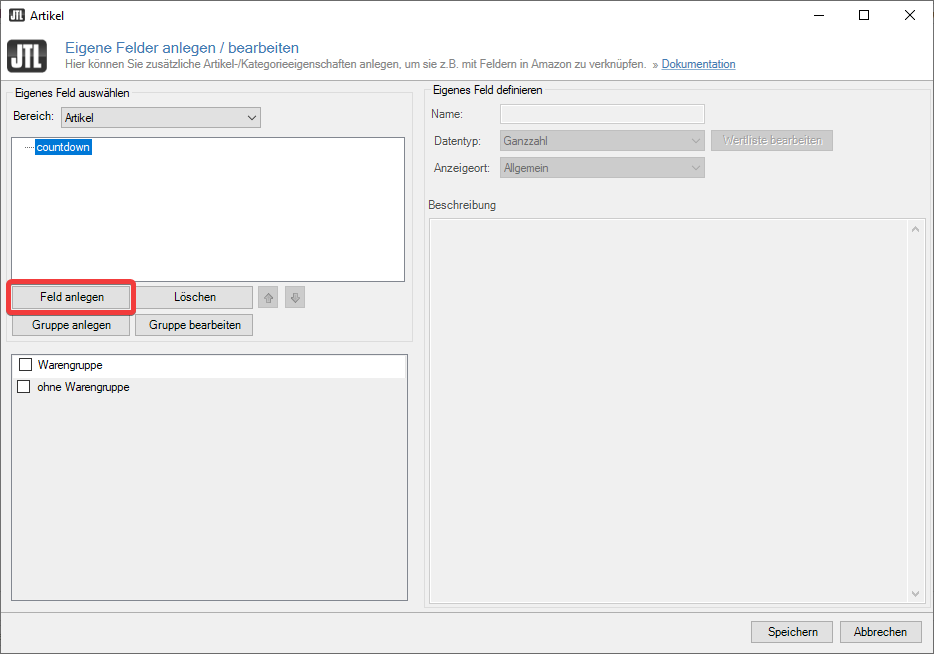
Task: Click the Warengruppe label text
Action: (x=70, y=365)
